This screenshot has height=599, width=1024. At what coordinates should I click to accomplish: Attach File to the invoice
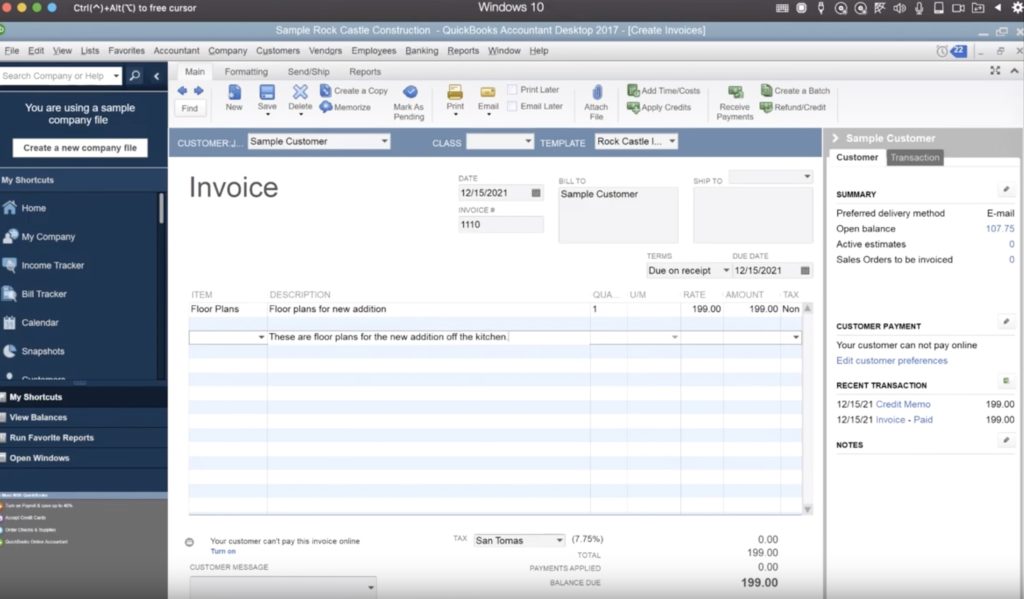click(596, 103)
